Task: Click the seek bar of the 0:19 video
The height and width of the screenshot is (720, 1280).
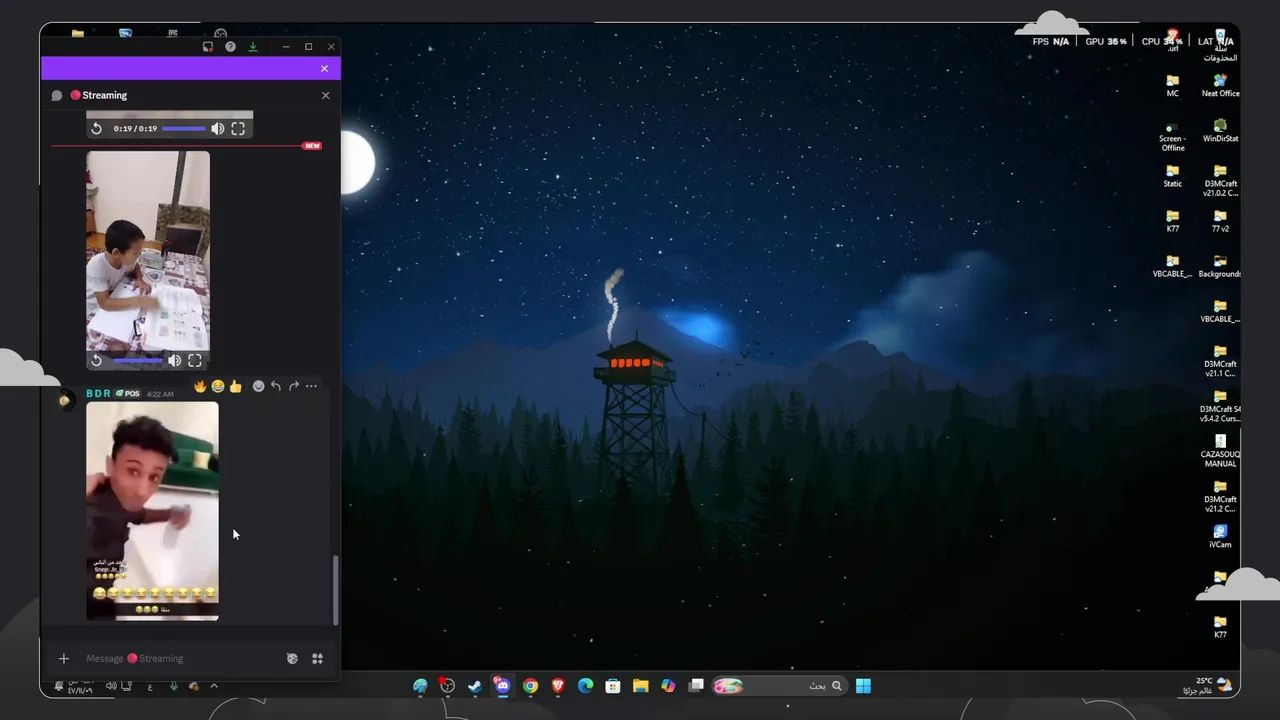Action: [x=184, y=128]
